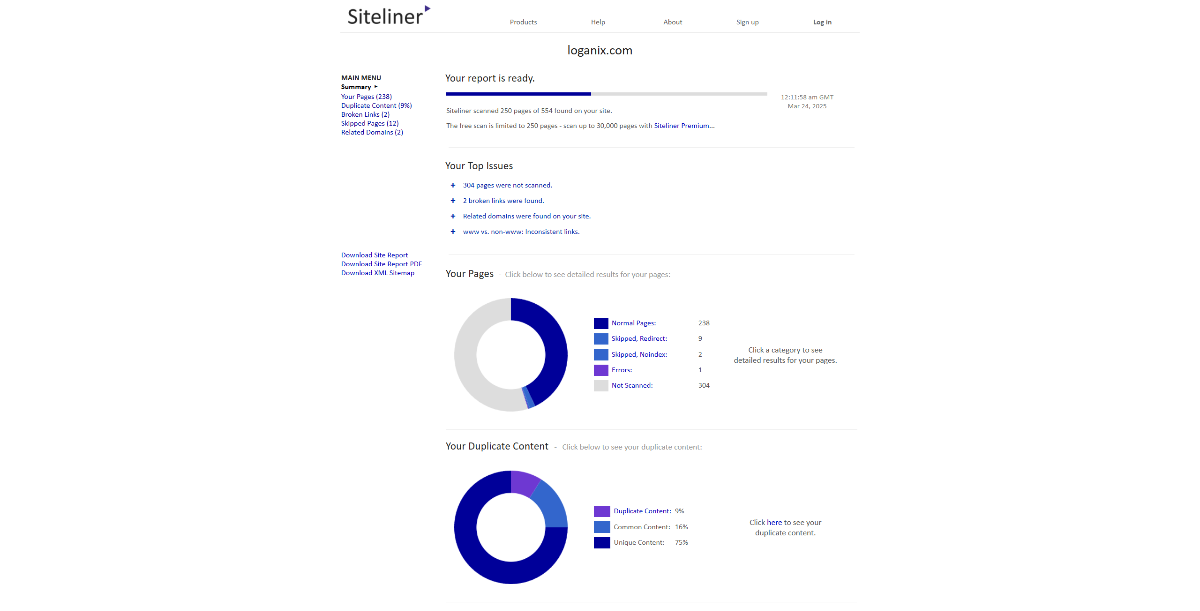Follow the Siteliner Premium link

click(x=685, y=126)
